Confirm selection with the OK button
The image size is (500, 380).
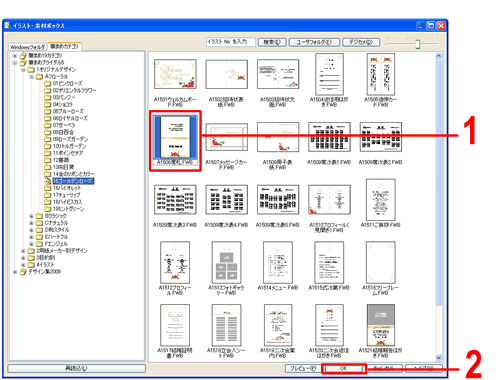coord(343,368)
